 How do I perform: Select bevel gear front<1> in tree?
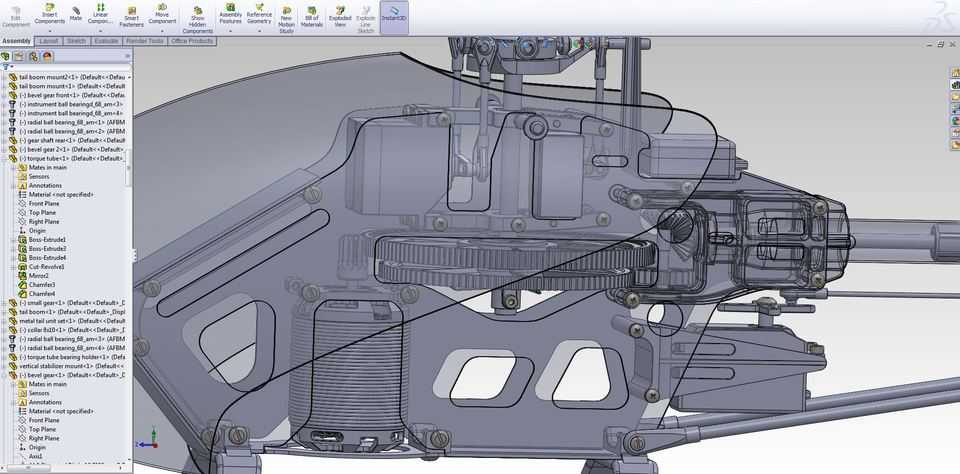click(72, 96)
